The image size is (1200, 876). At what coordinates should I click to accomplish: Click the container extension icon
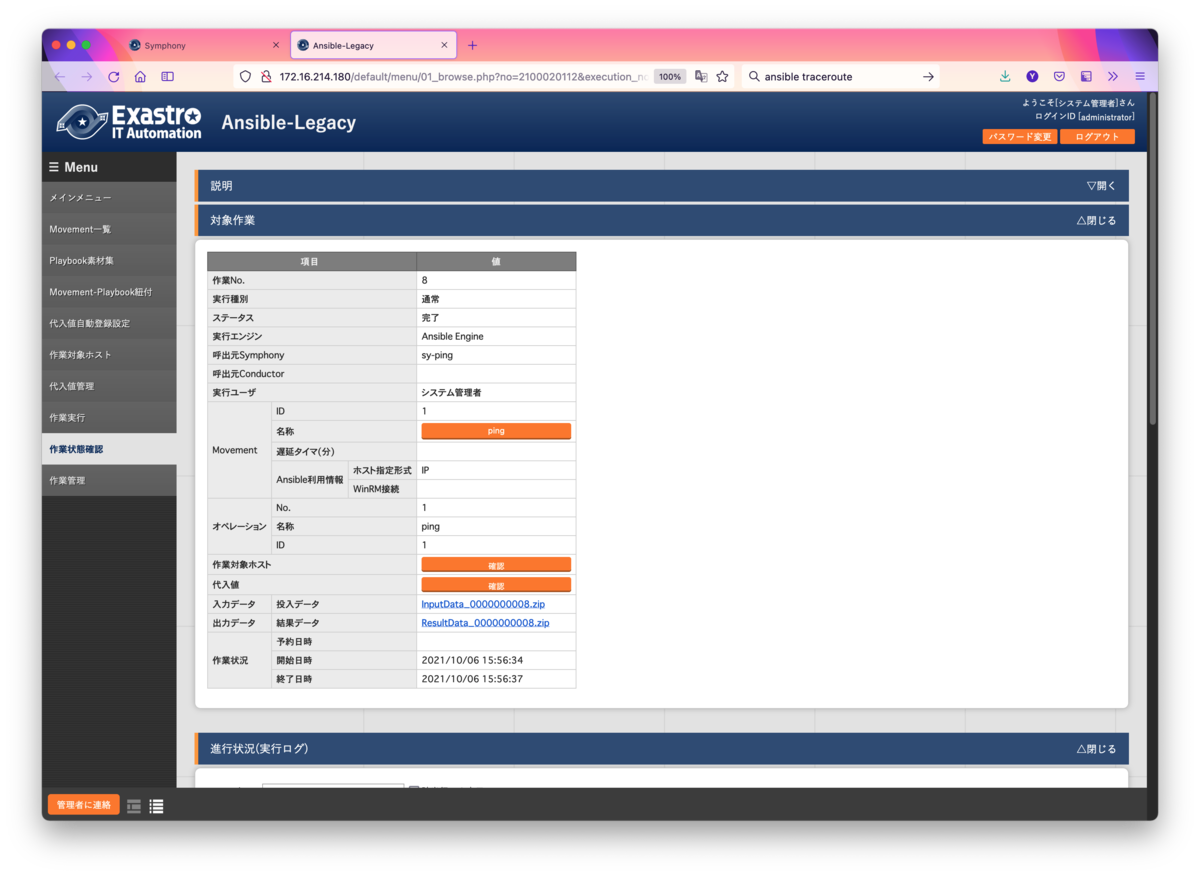tap(1086, 76)
